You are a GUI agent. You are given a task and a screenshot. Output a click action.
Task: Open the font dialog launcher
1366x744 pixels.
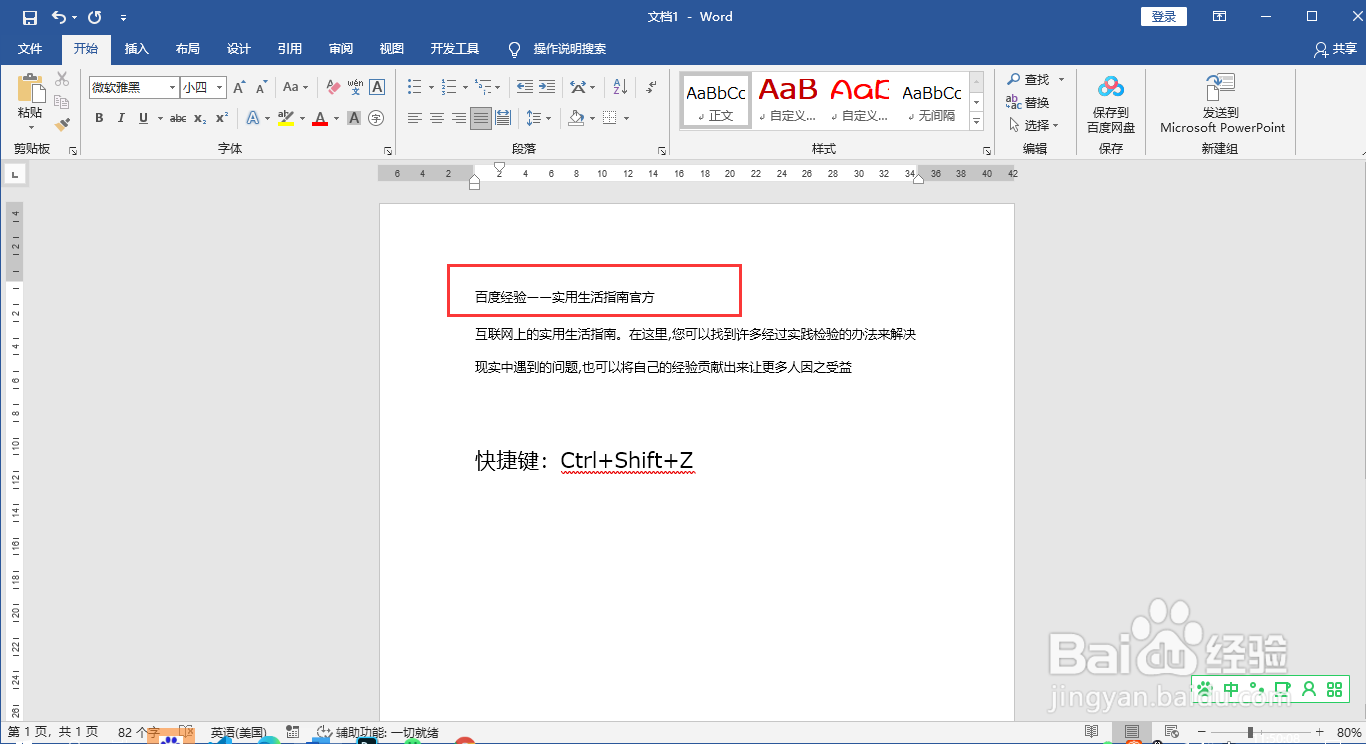(x=388, y=150)
